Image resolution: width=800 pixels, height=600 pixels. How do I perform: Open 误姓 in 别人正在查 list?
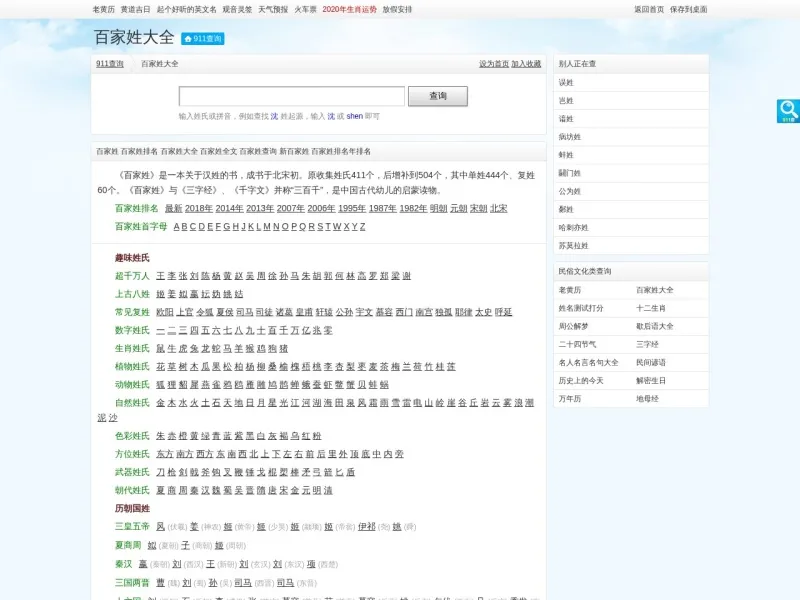(566, 83)
